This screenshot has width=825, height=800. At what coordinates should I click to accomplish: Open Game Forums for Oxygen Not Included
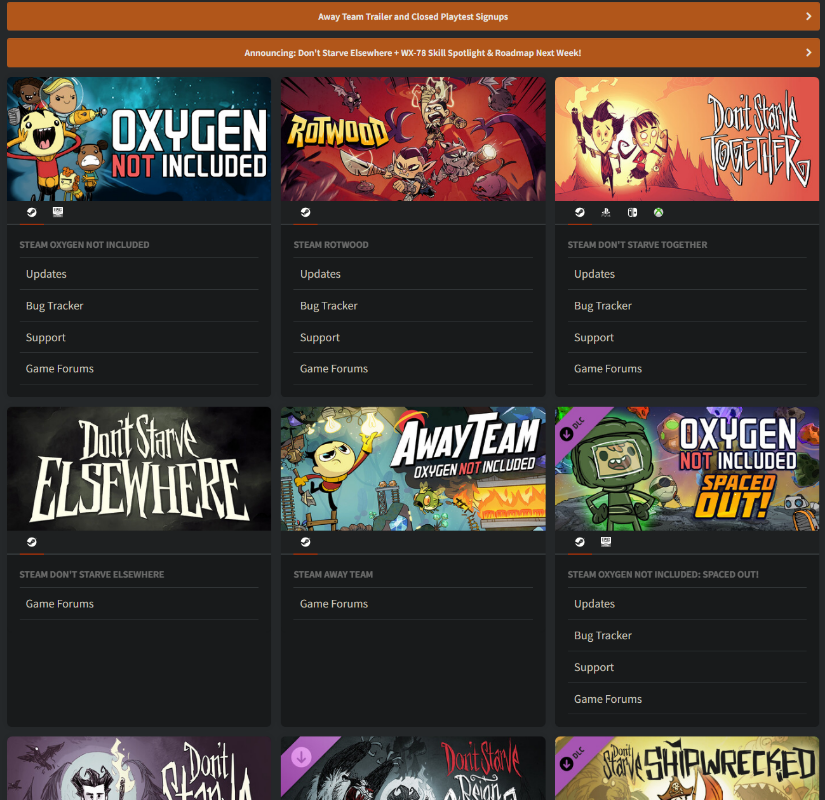pos(139,368)
